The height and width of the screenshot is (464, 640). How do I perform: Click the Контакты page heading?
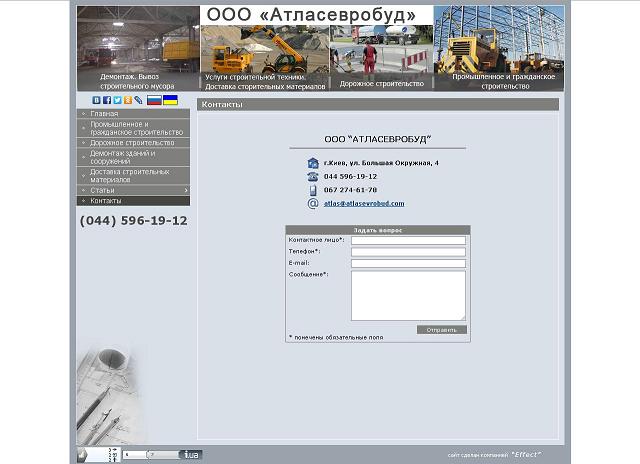pos(222,104)
